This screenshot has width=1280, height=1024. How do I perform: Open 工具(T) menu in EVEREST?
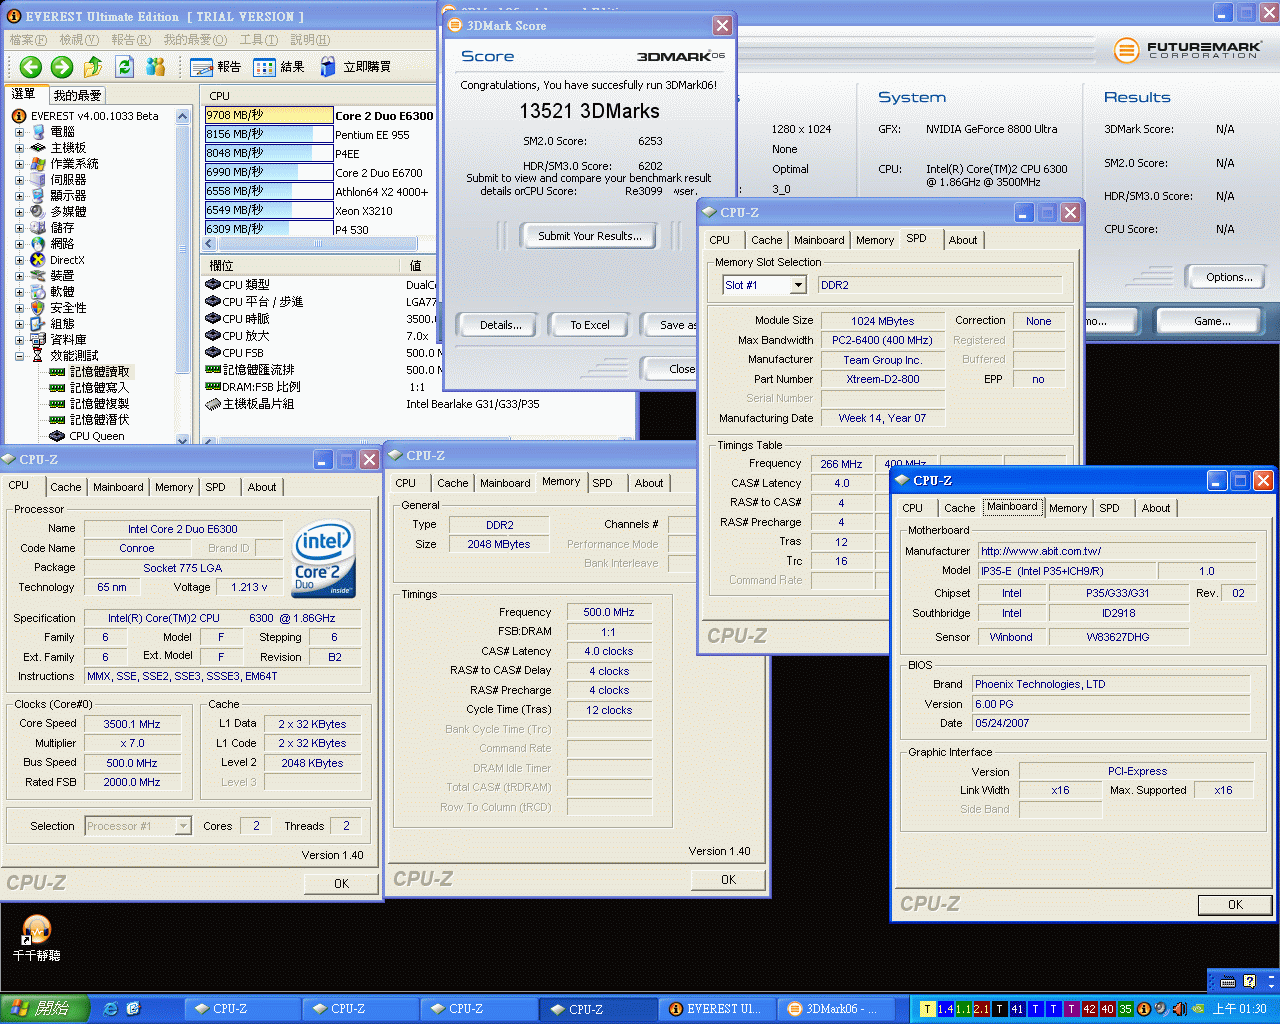[x=258, y=40]
